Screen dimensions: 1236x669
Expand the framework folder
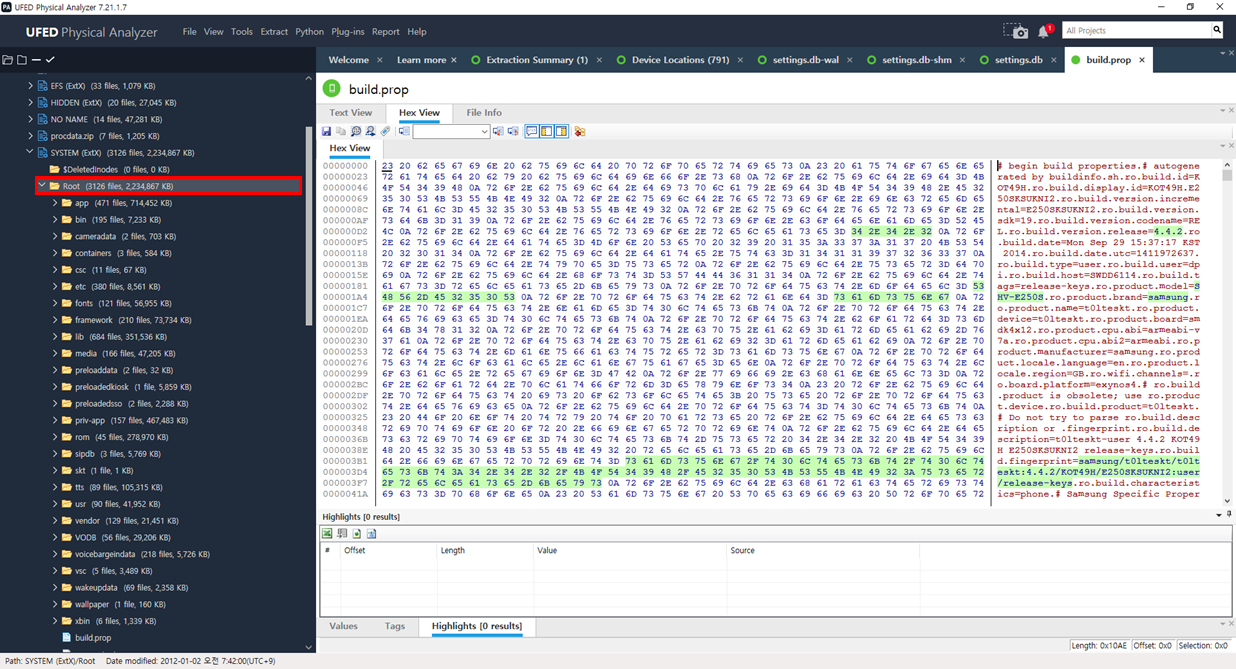click(55, 320)
